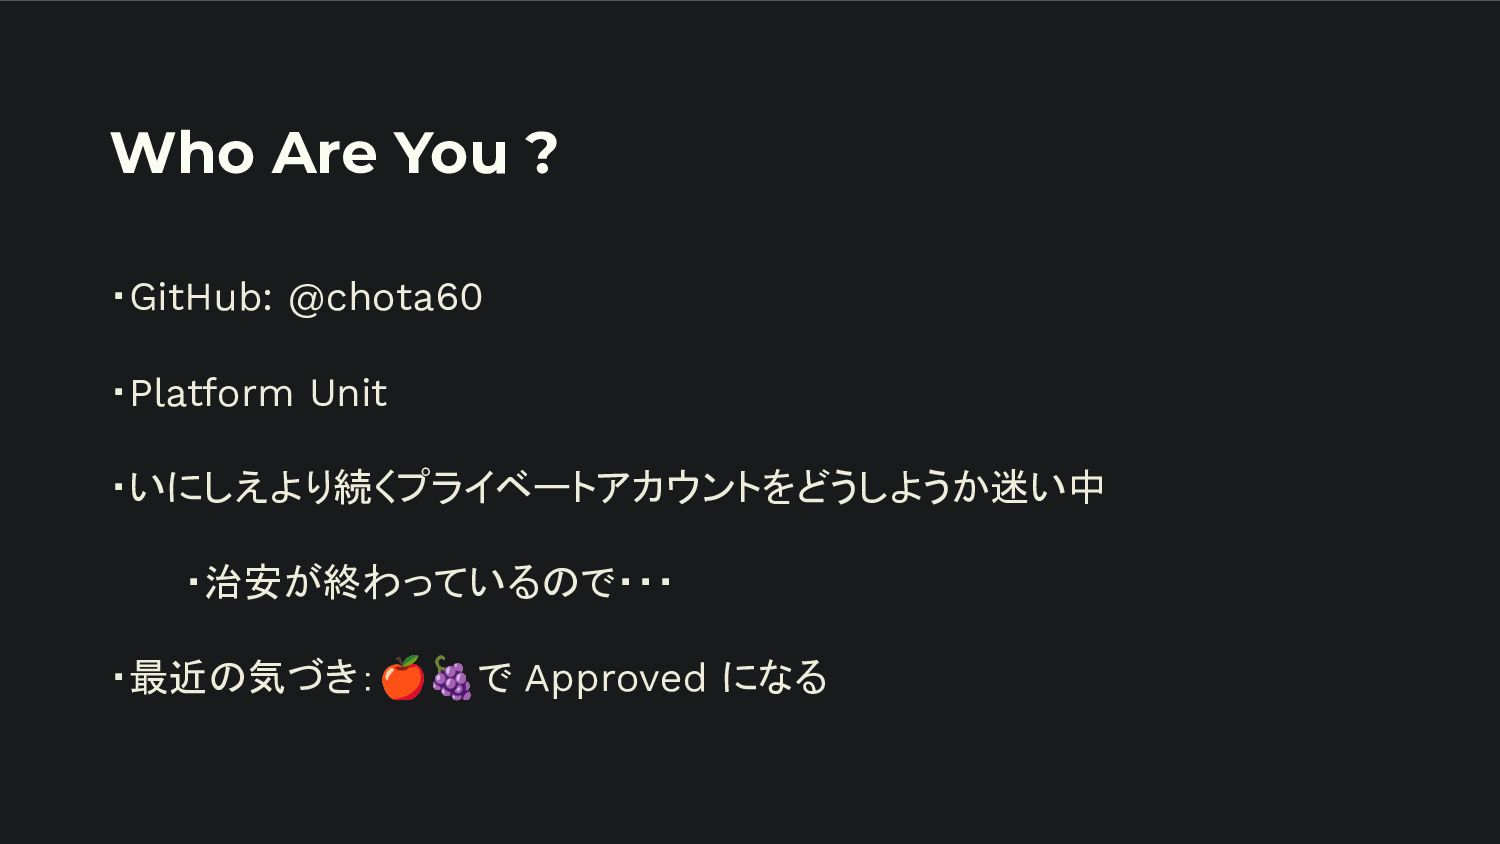Click the word "Platform" in second bullet
Screen dimensions: 1500x844
211,393
